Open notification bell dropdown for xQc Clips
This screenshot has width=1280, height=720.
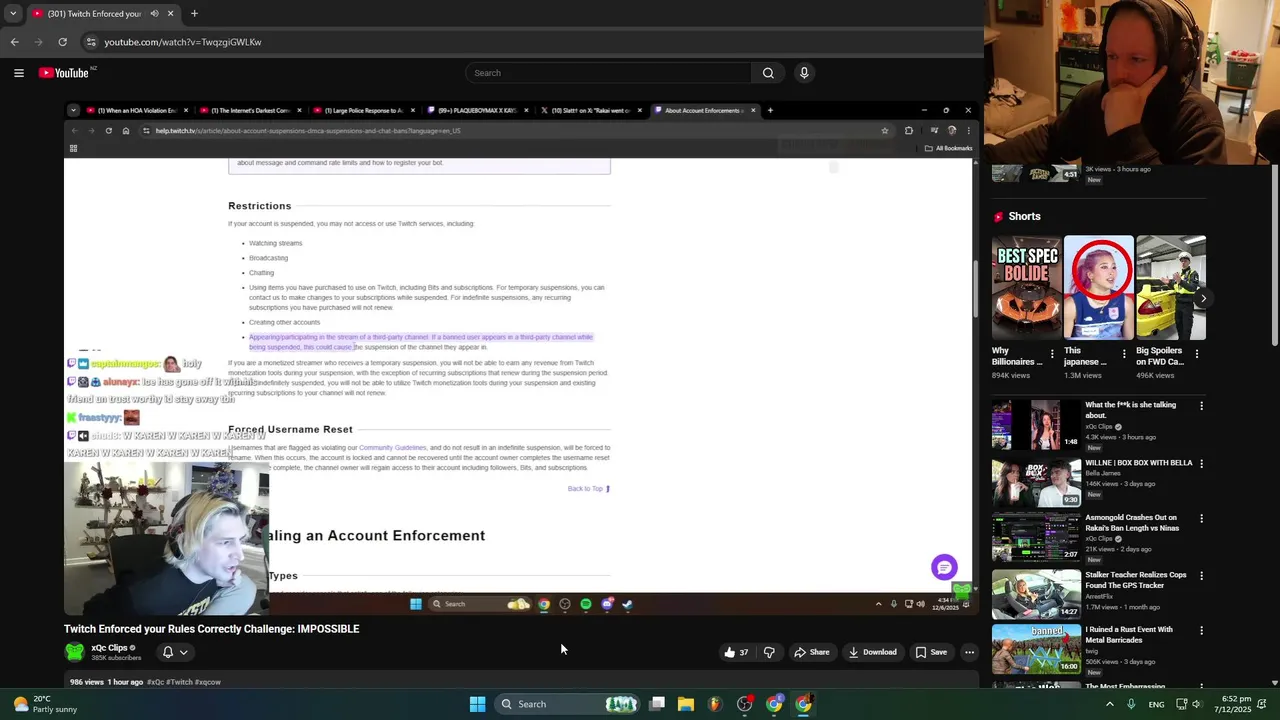[174, 652]
